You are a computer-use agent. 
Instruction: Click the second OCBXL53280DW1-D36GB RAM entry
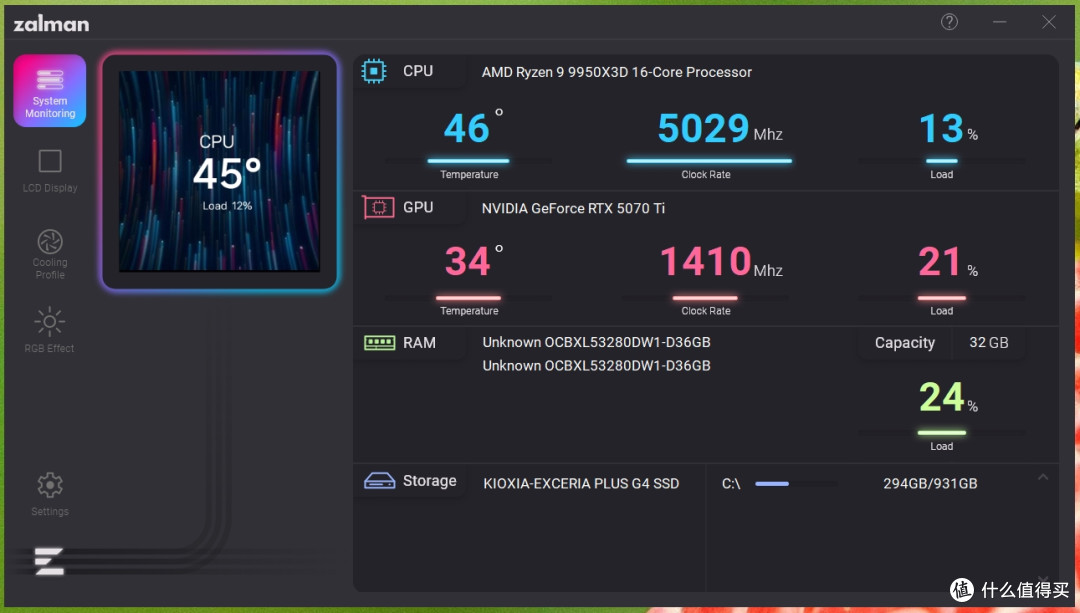coord(596,366)
